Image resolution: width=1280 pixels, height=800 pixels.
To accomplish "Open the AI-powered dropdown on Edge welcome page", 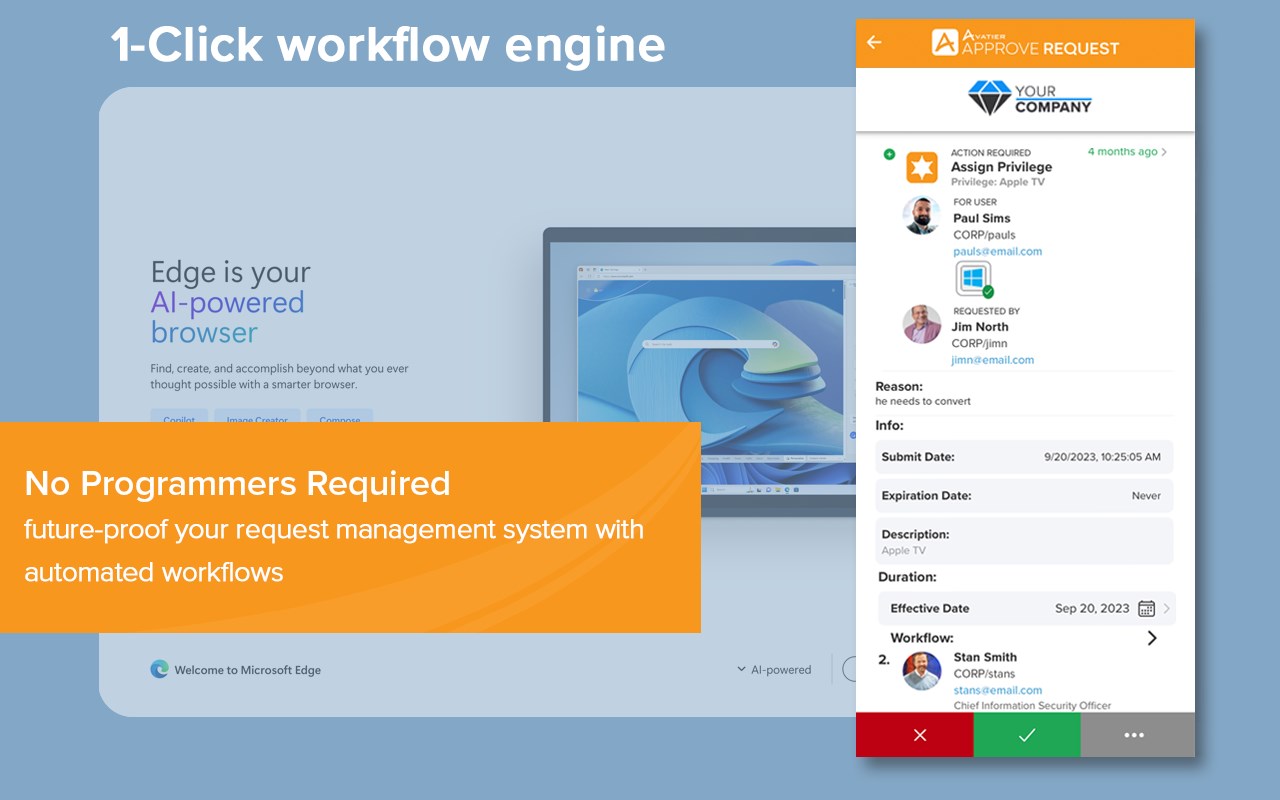I will coord(775,670).
